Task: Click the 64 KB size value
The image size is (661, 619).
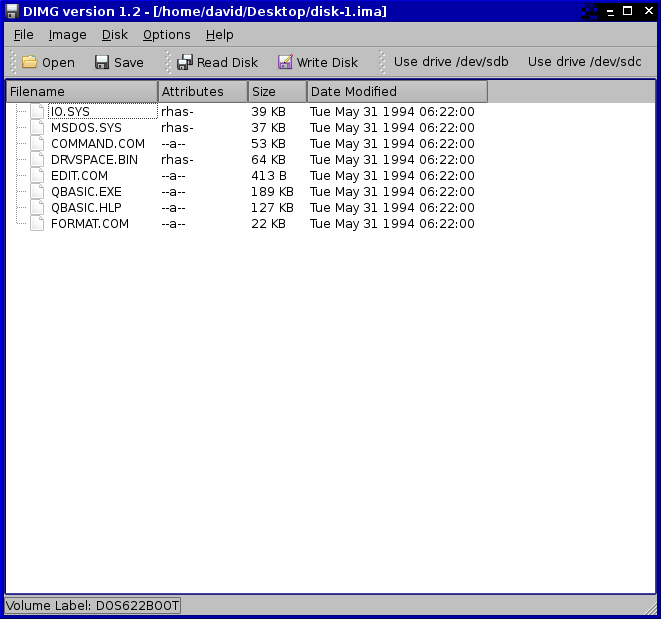Action: pyautogui.click(x=269, y=160)
